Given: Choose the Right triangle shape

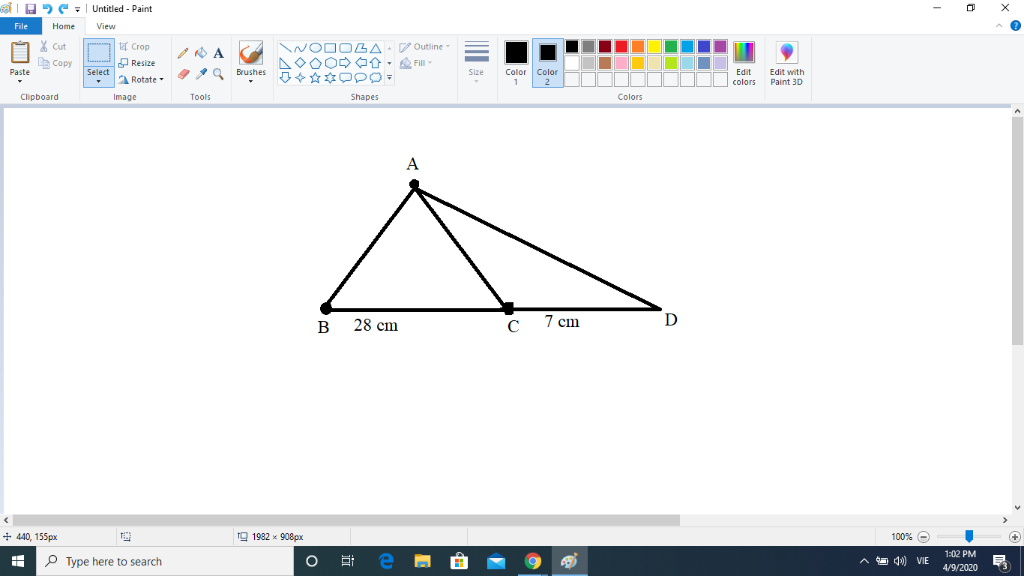Looking at the screenshot, I should (x=285, y=63).
